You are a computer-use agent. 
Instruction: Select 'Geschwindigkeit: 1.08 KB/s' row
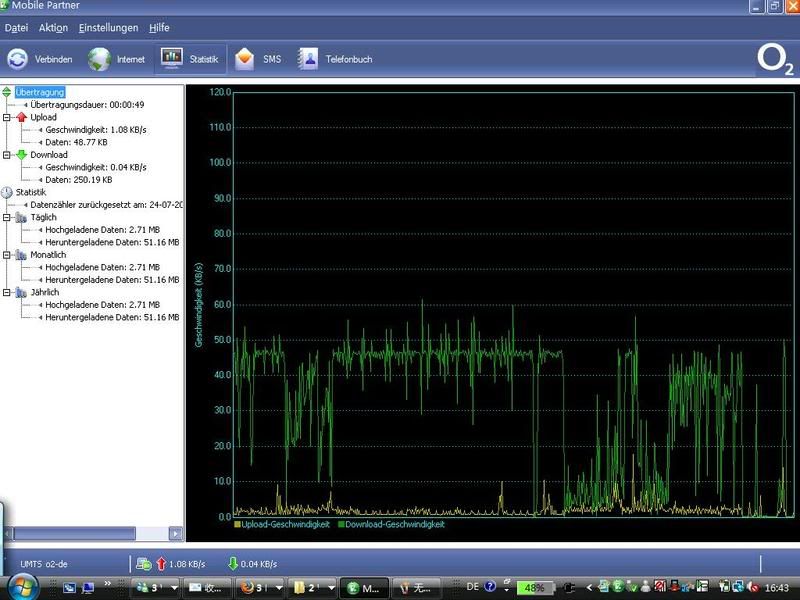pos(96,130)
